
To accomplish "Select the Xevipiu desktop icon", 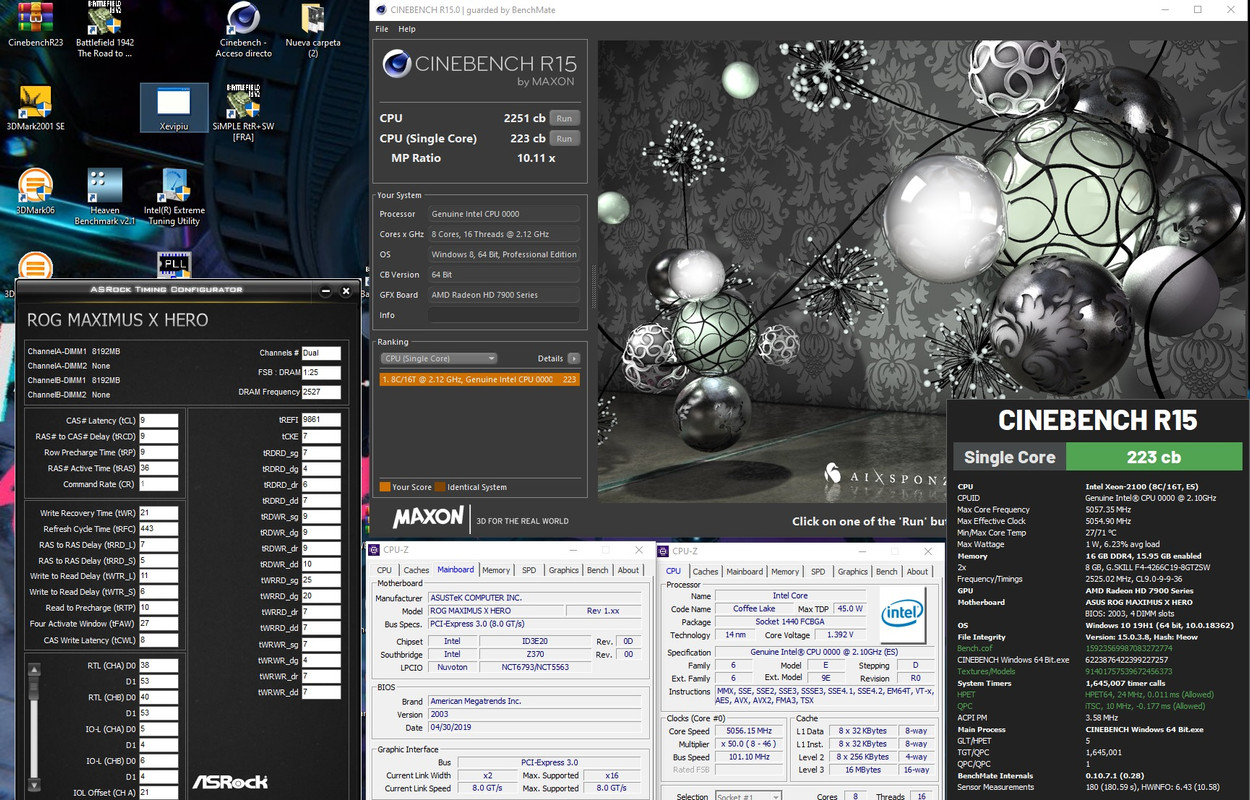I will click(174, 108).
